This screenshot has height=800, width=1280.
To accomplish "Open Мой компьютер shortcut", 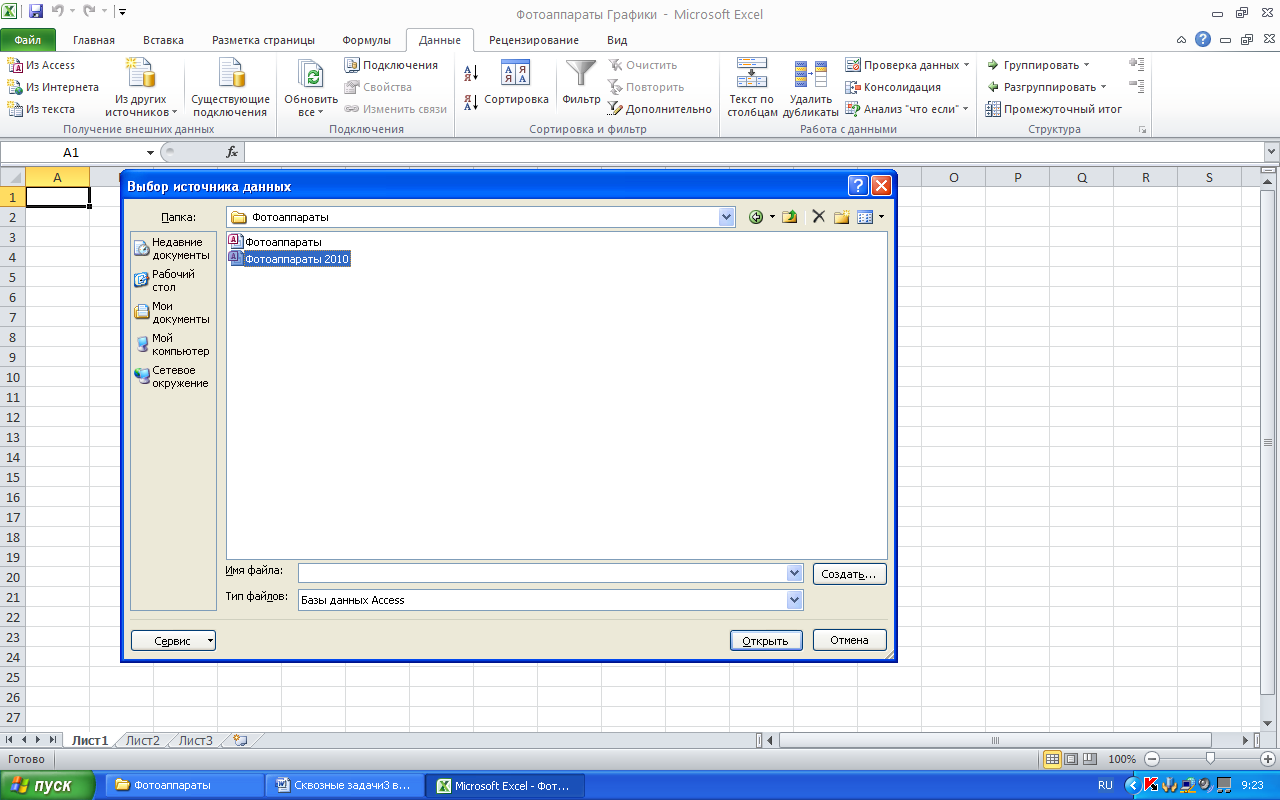I will [x=172, y=344].
